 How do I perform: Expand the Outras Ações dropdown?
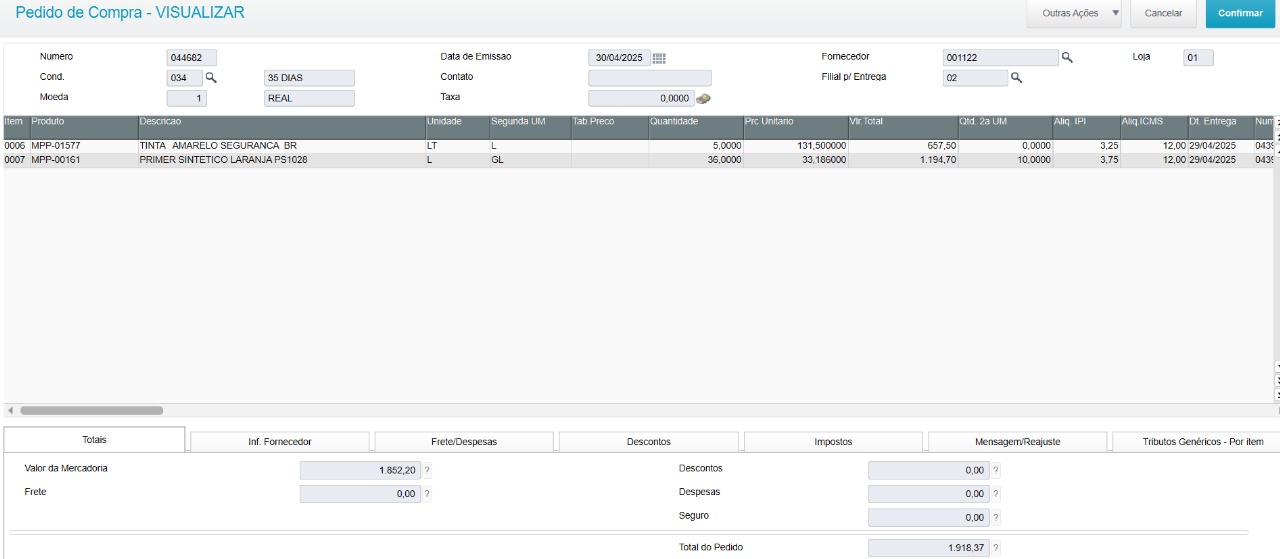[1115, 13]
